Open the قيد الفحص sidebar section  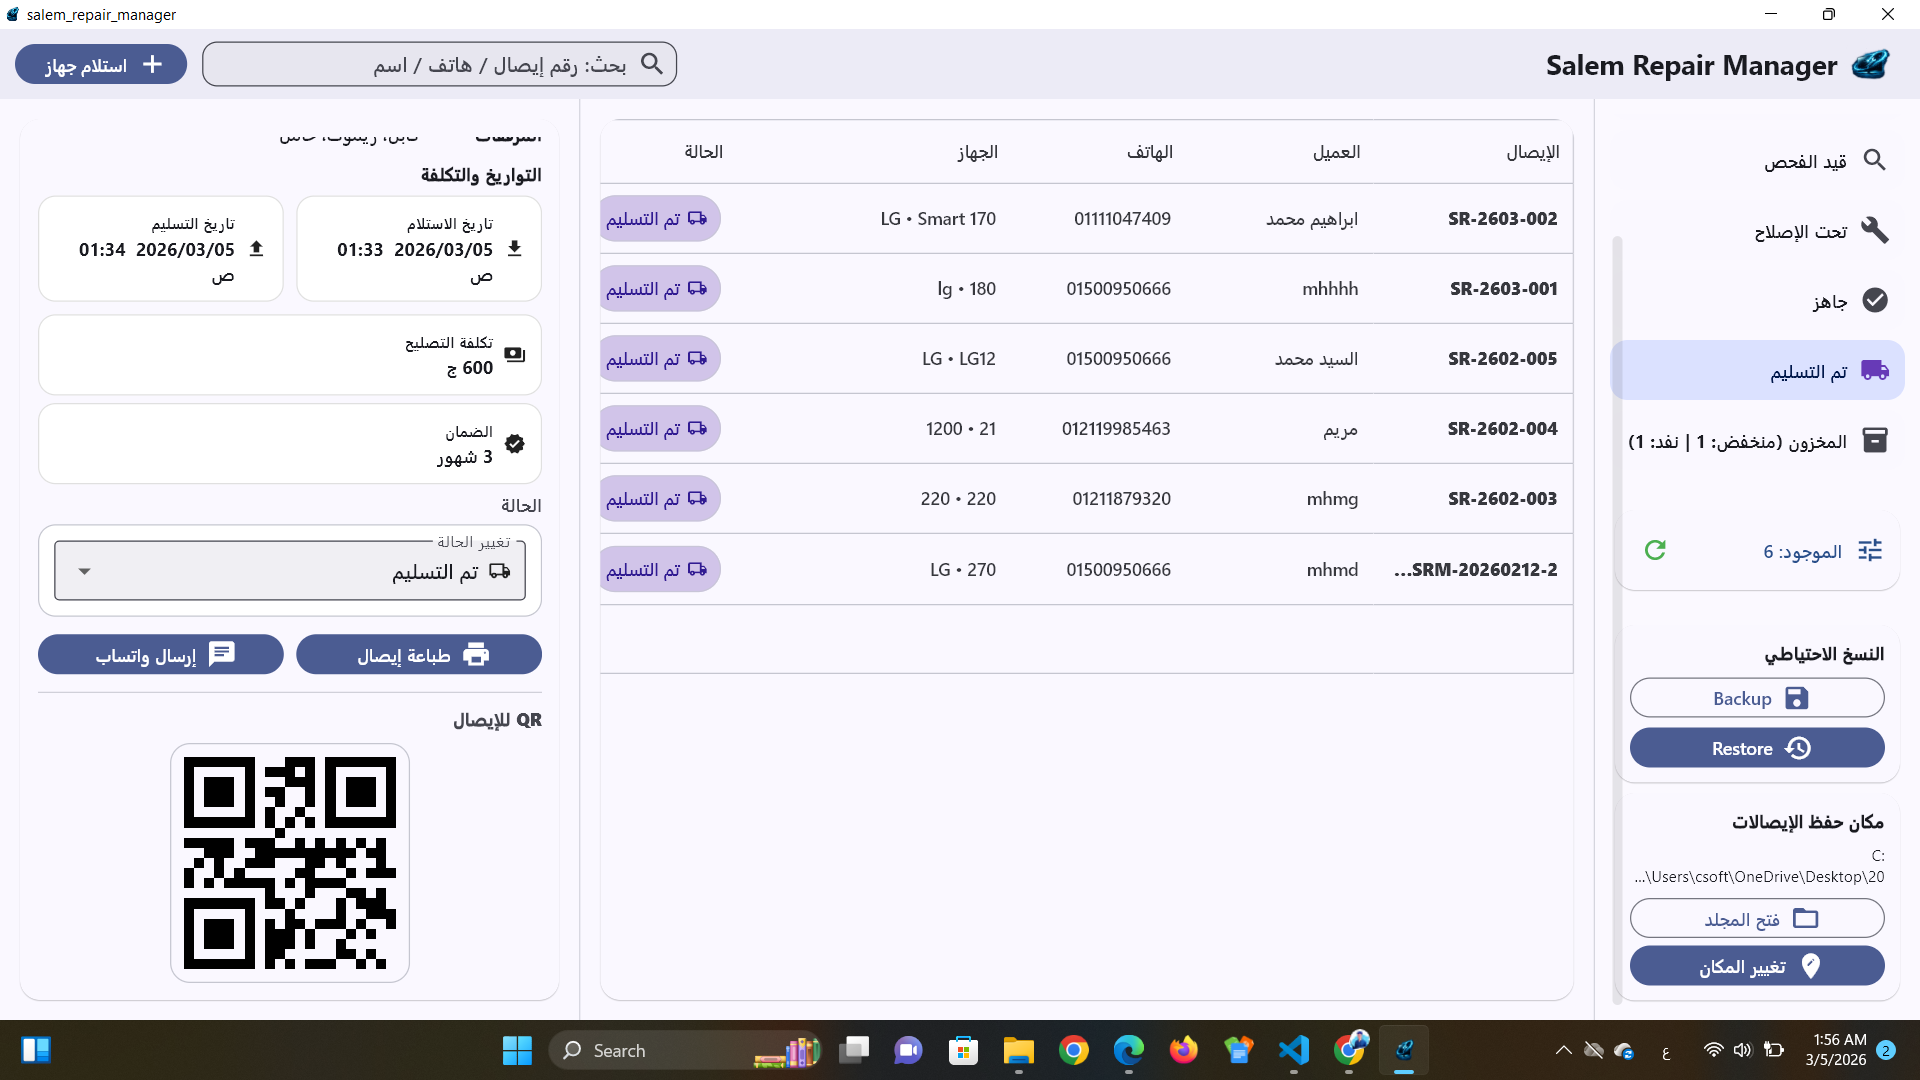point(1806,161)
